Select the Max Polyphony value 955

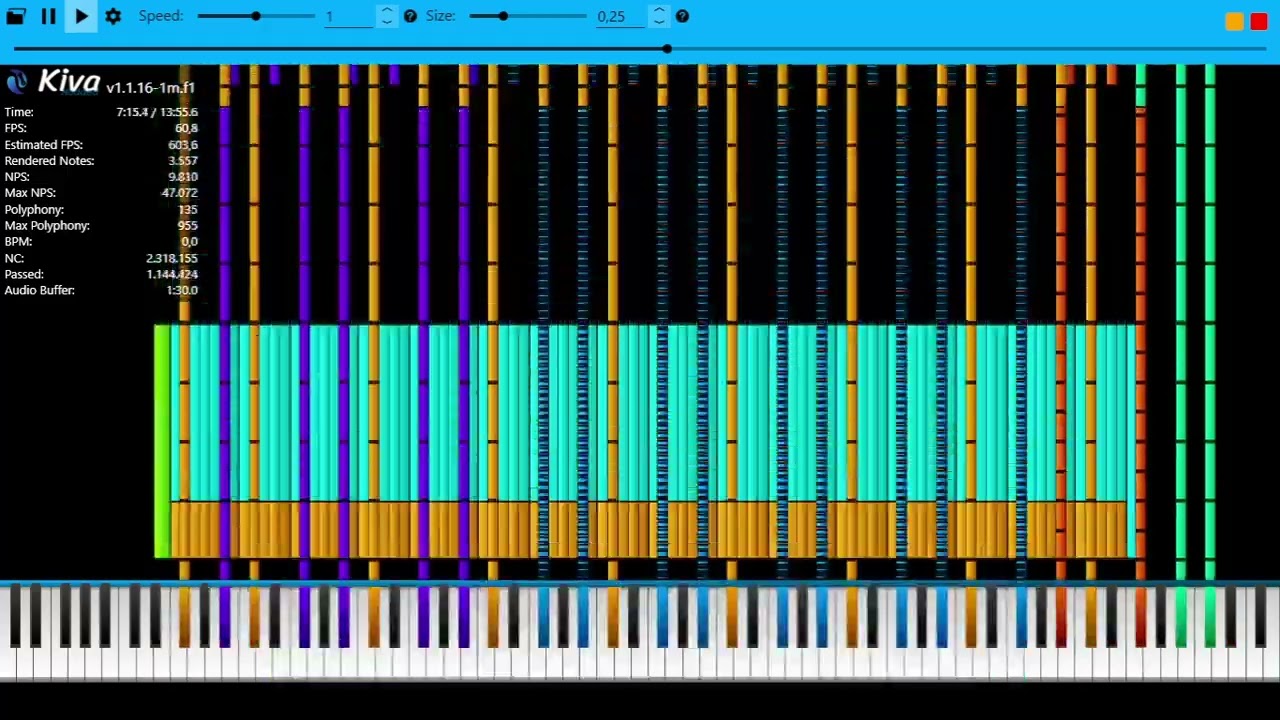click(188, 225)
